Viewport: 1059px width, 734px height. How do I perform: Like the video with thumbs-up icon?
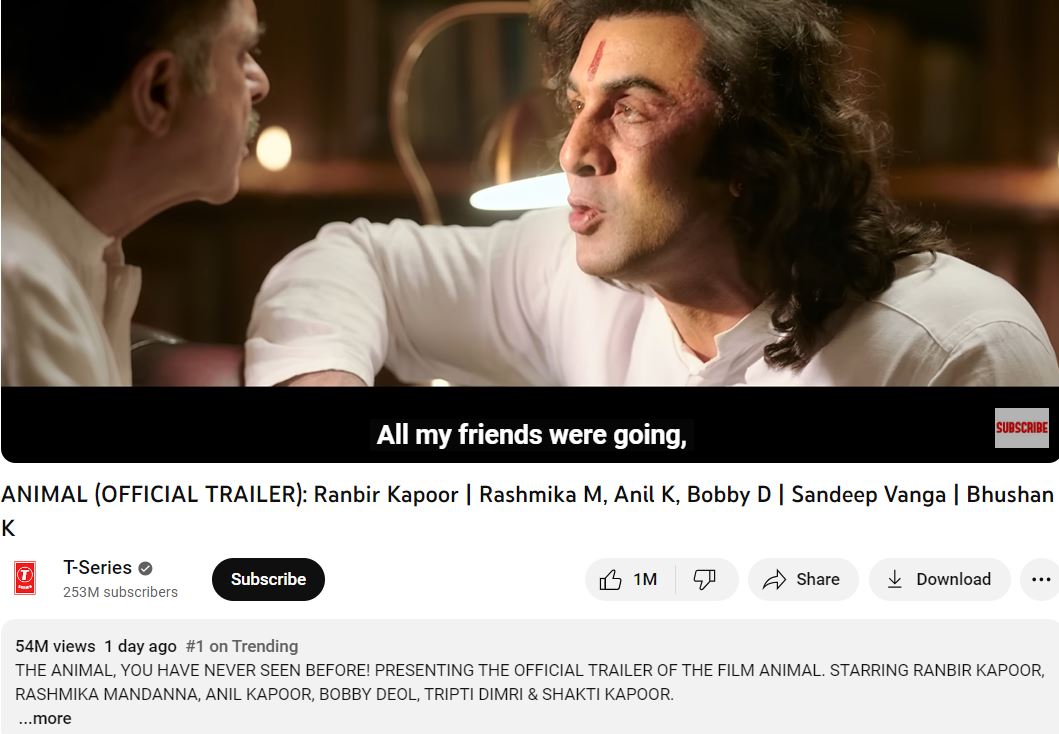[x=610, y=579]
